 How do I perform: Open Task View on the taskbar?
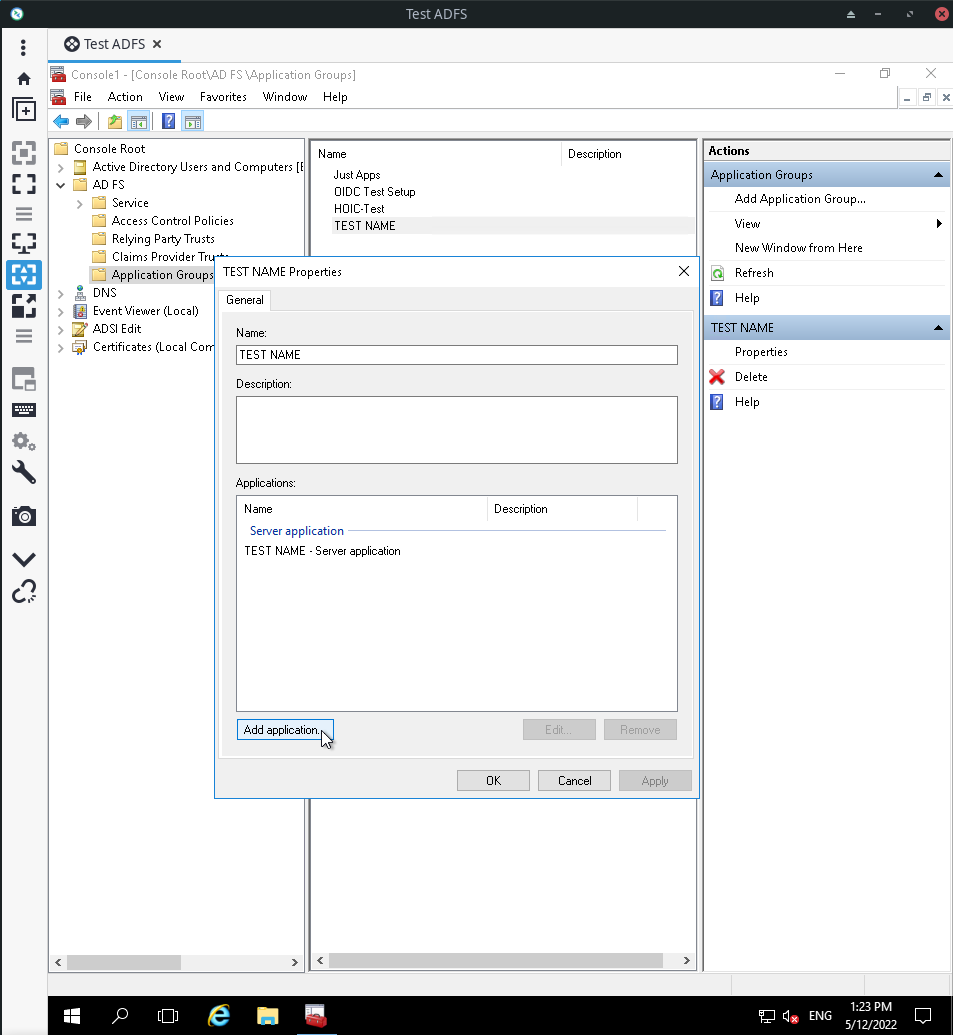[168, 1016]
